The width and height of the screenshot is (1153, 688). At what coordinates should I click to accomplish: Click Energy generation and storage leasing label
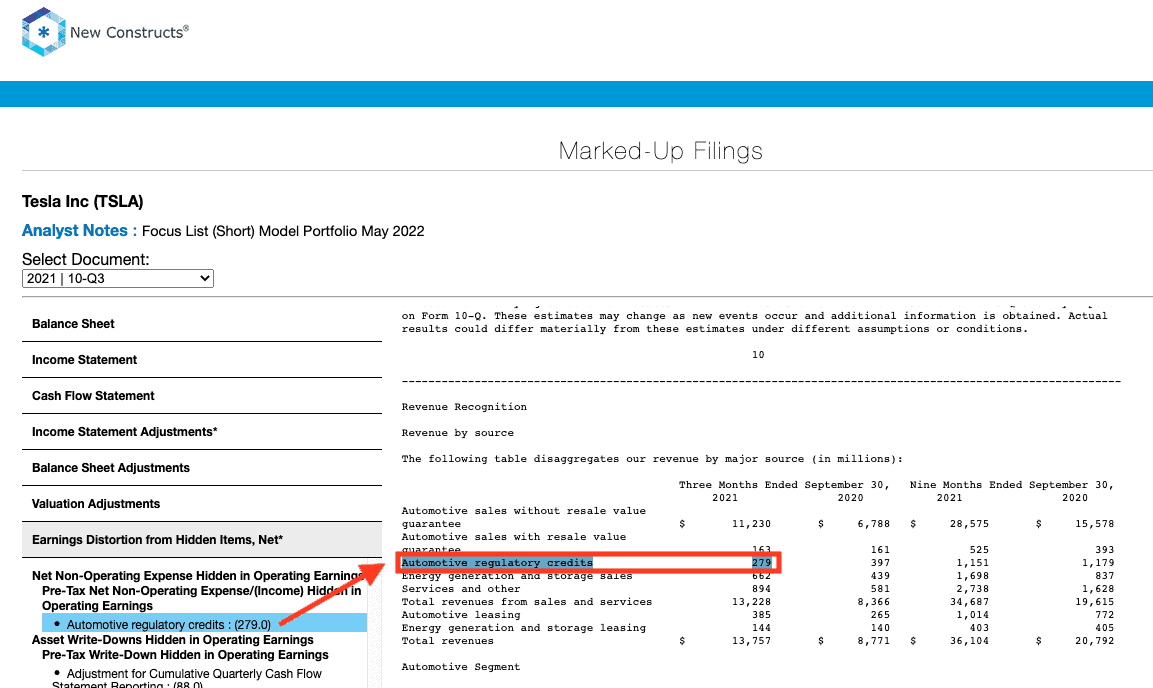[x=524, y=628]
